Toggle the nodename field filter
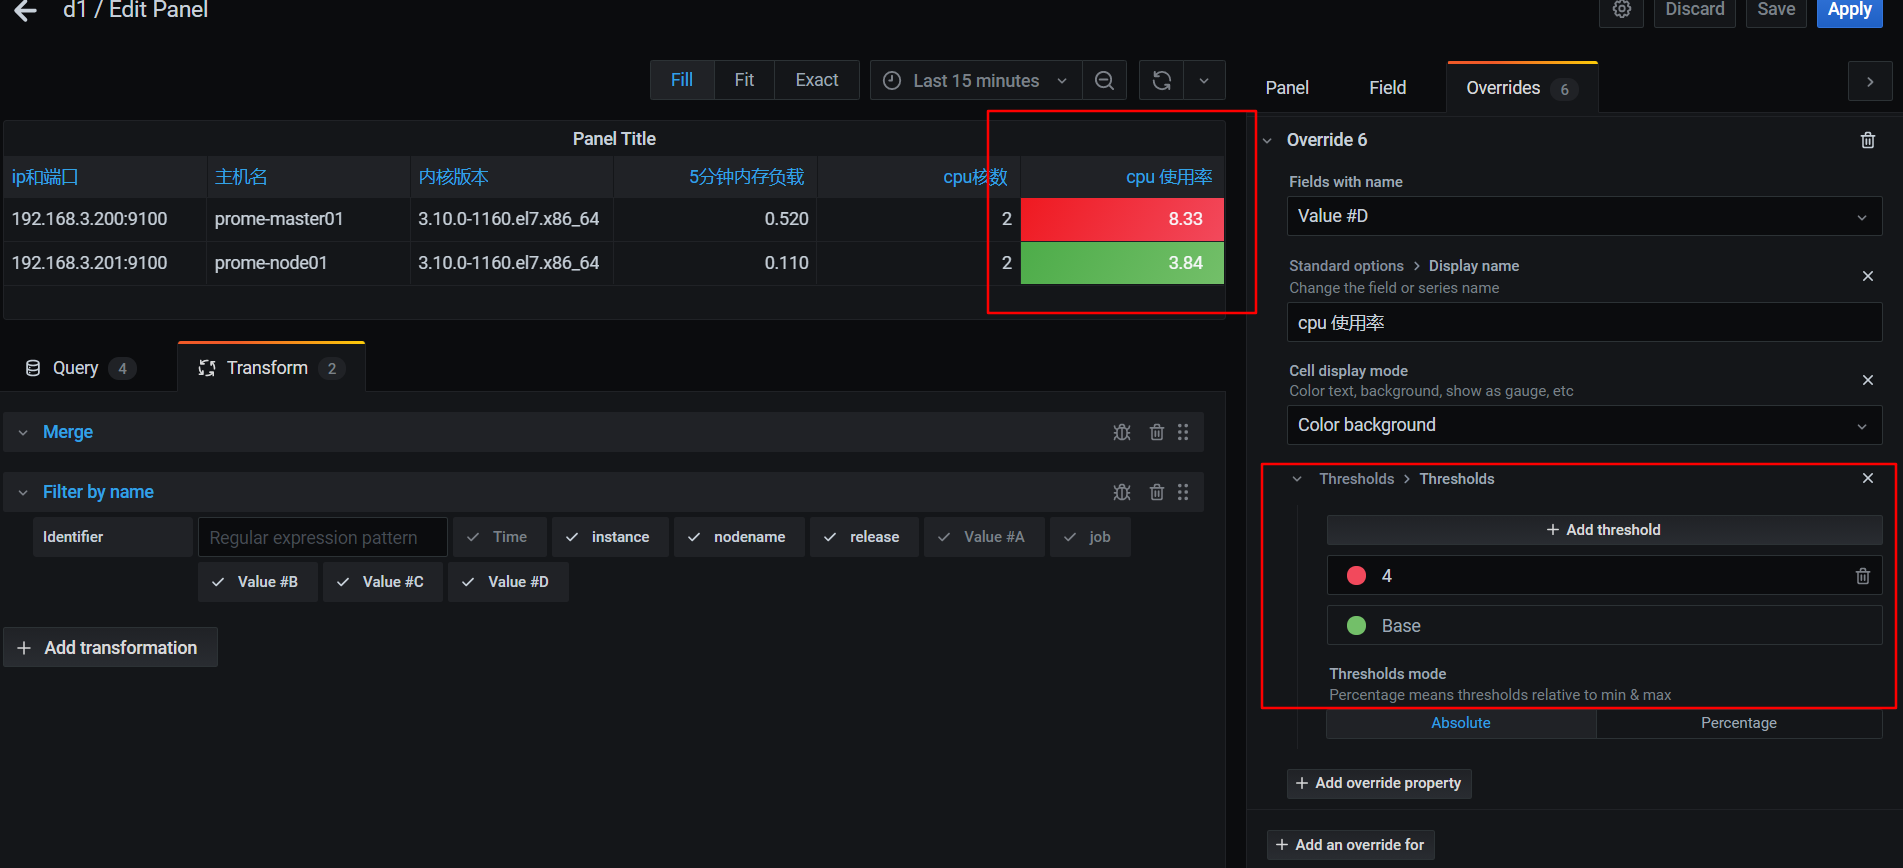The image size is (1903, 868). [x=739, y=537]
